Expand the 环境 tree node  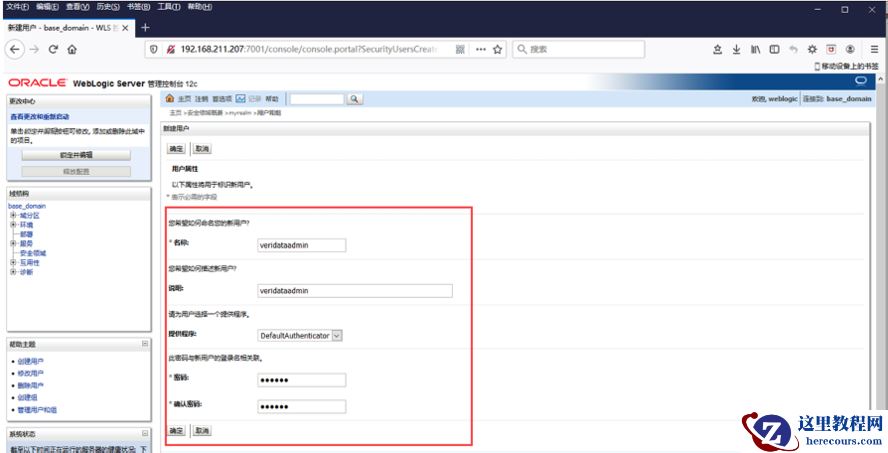13,225
